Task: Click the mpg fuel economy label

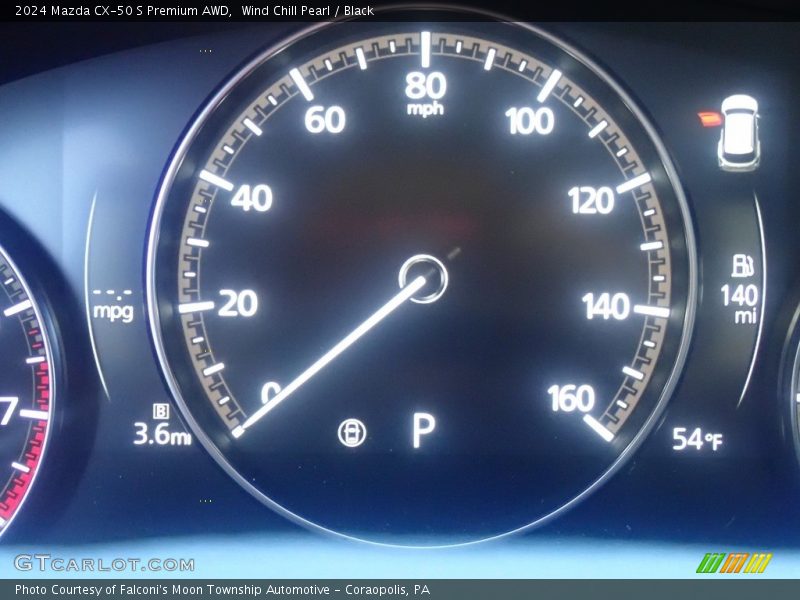Action: [113, 311]
